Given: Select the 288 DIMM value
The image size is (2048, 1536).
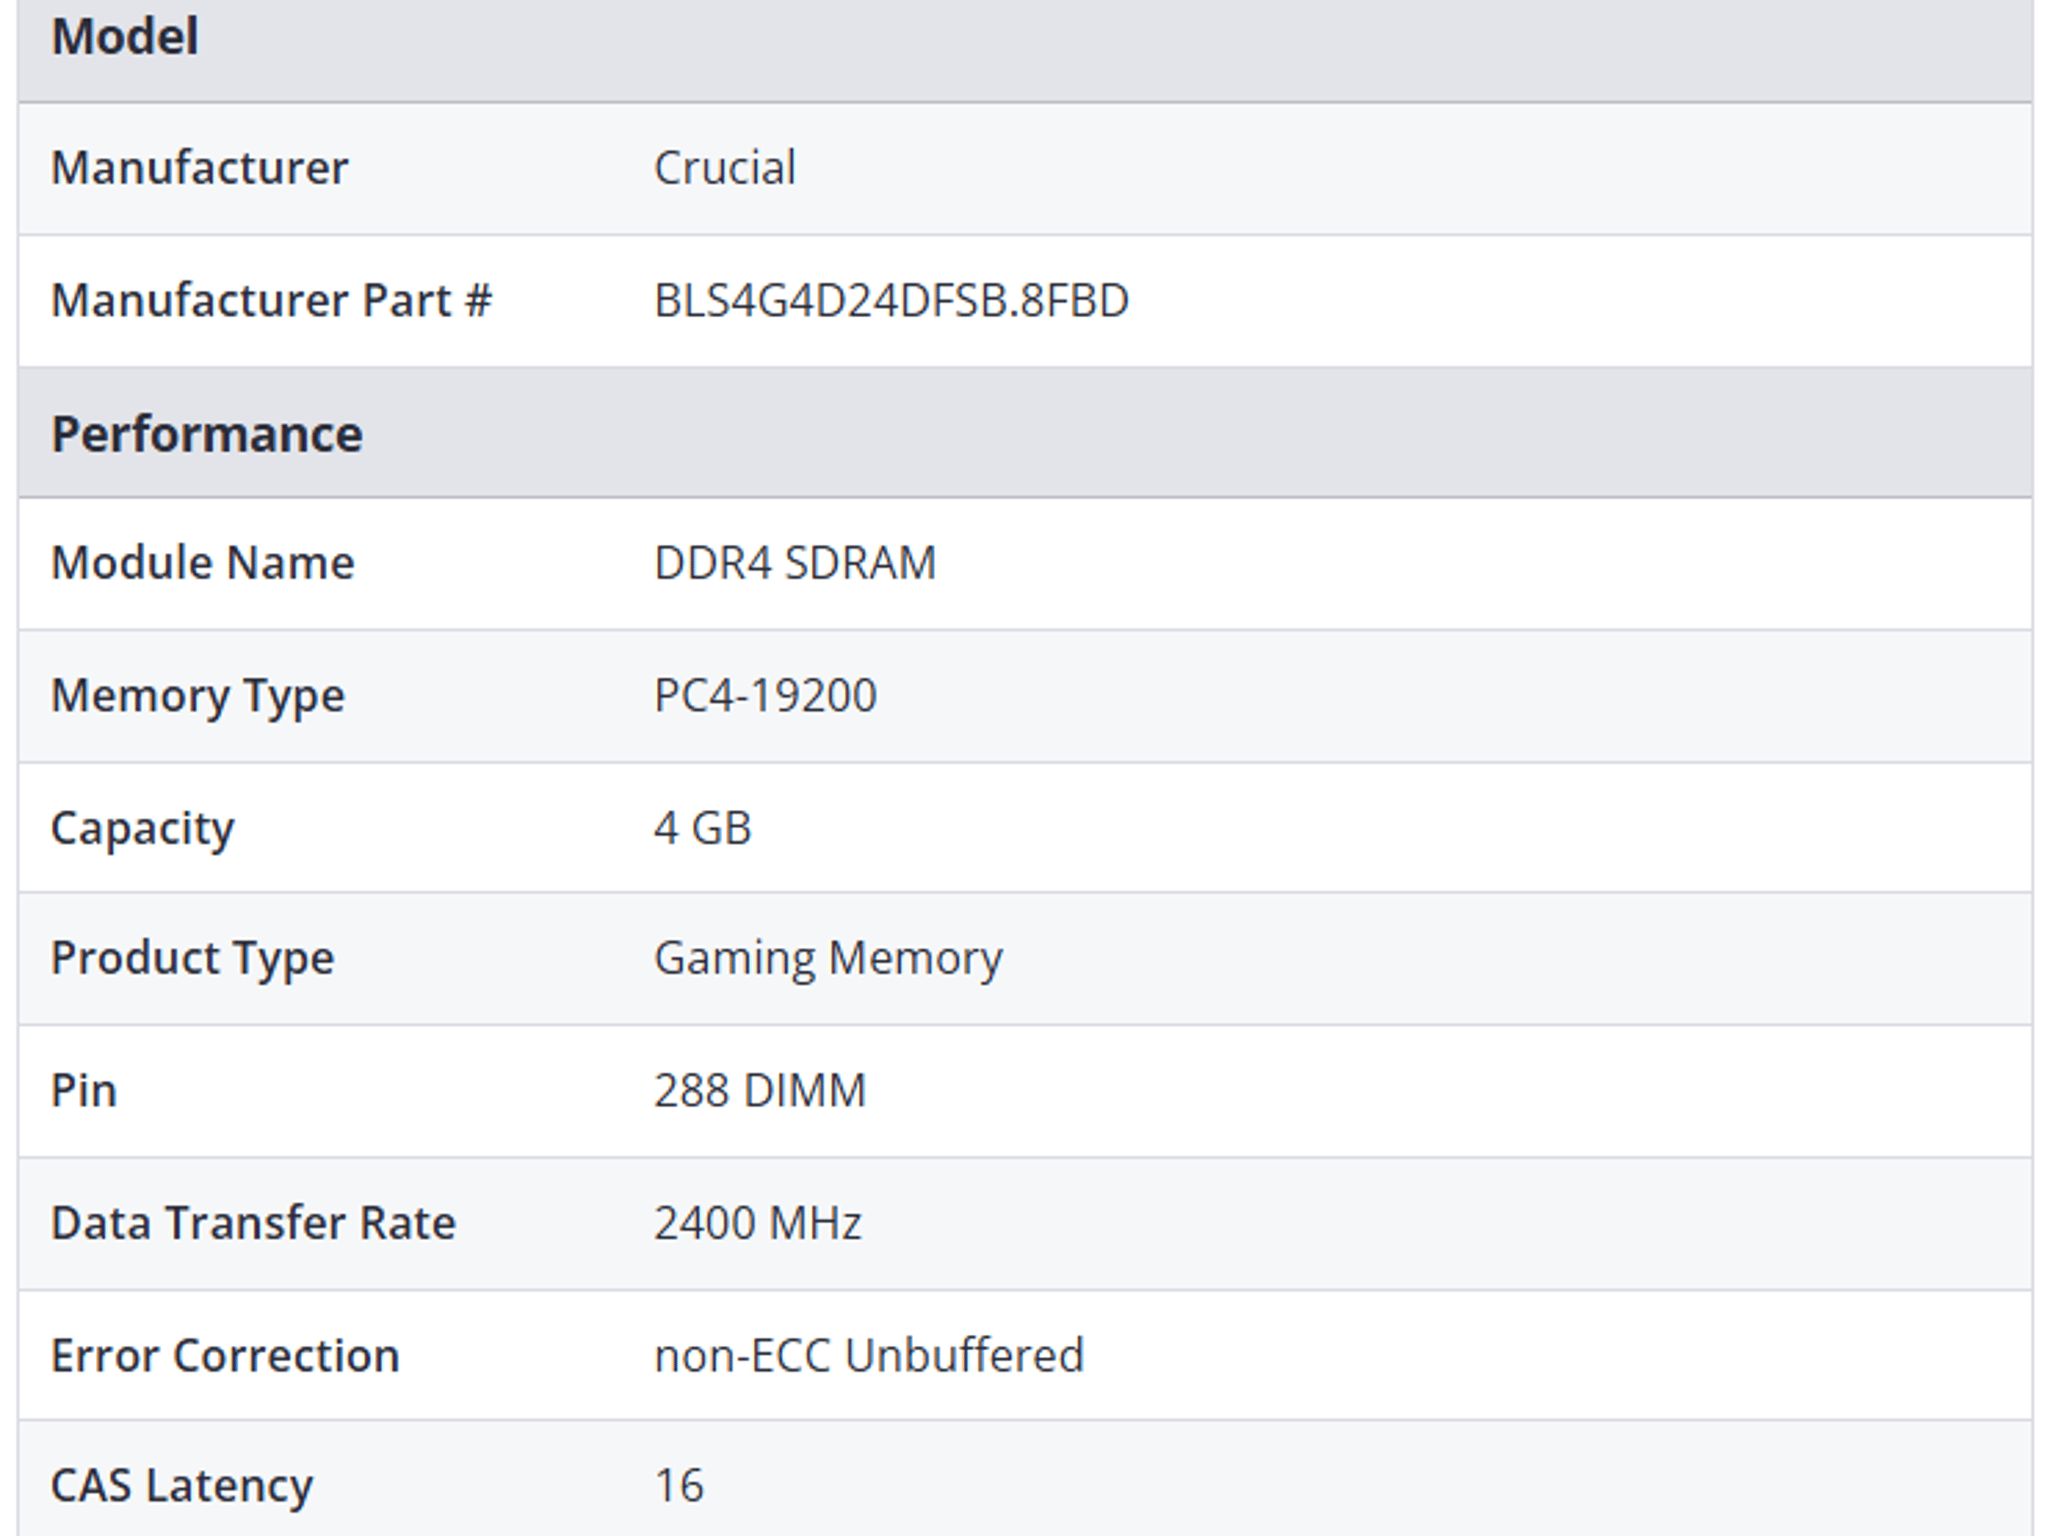Looking at the screenshot, I should tap(760, 1090).
